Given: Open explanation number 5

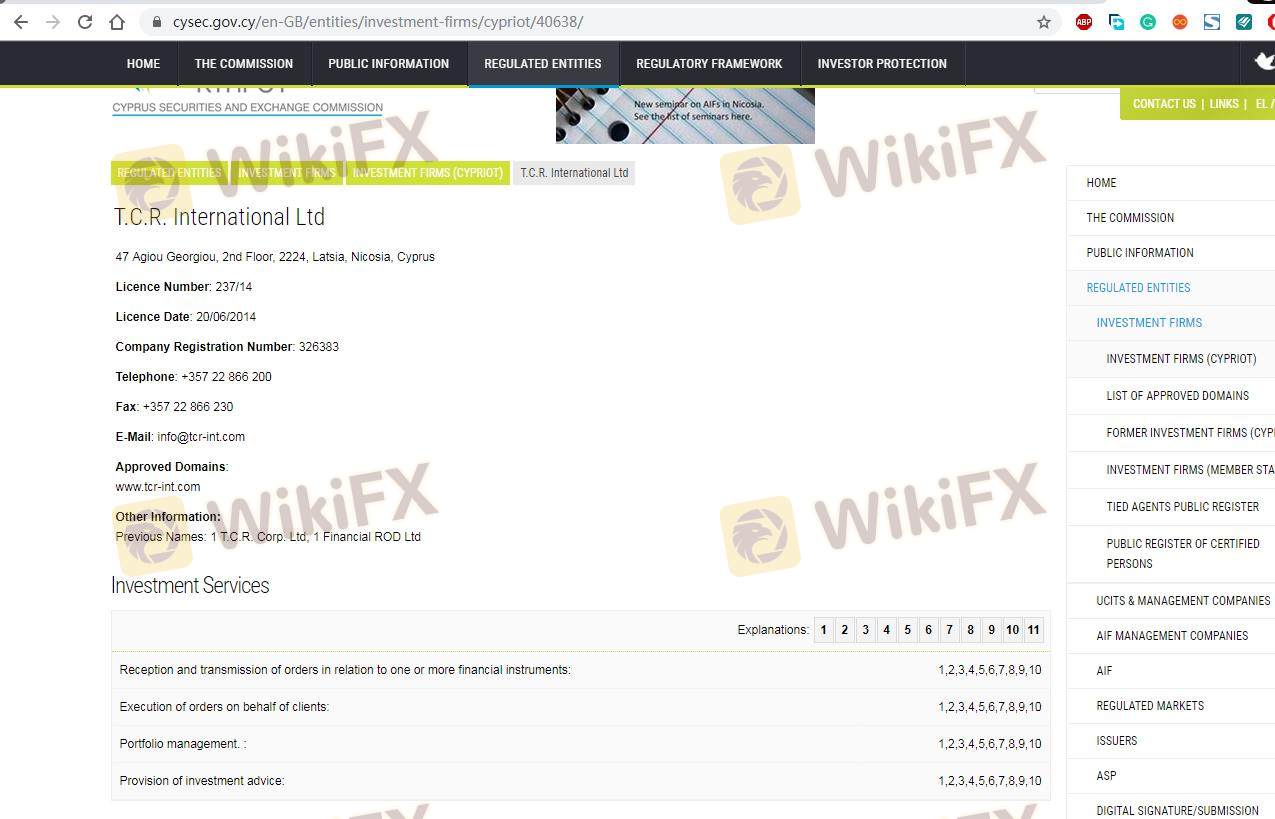Looking at the screenshot, I should point(908,630).
